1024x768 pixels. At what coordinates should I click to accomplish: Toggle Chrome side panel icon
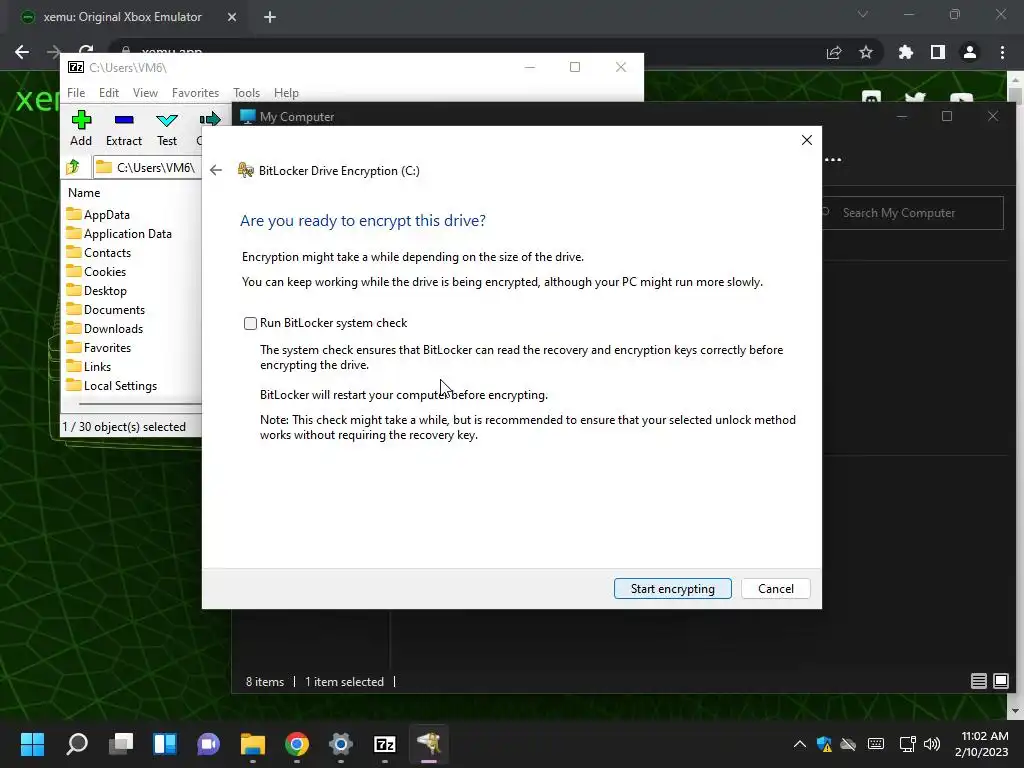[x=938, y=52]
